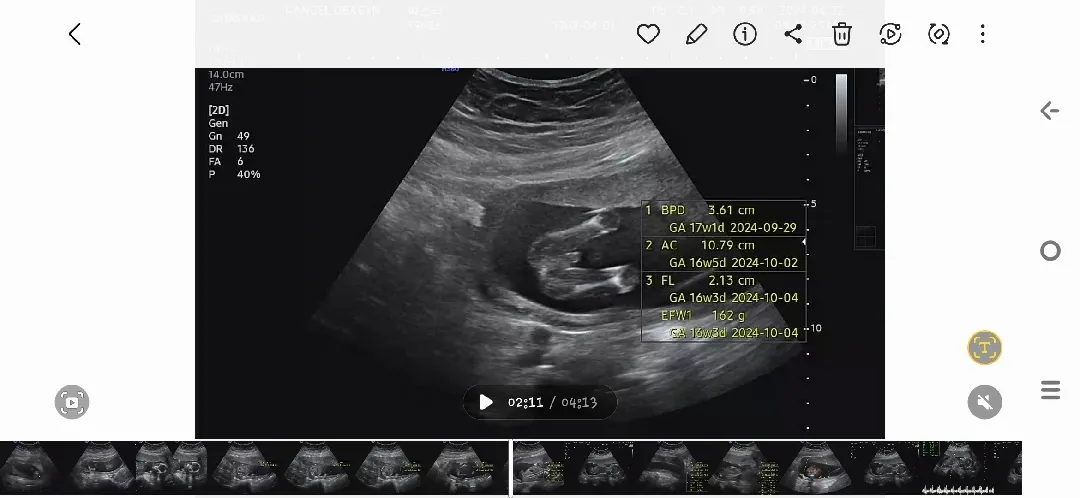Select the Gn 49 gain value
The width and height of the screenshot is (1080, 498).
point(229,136)
